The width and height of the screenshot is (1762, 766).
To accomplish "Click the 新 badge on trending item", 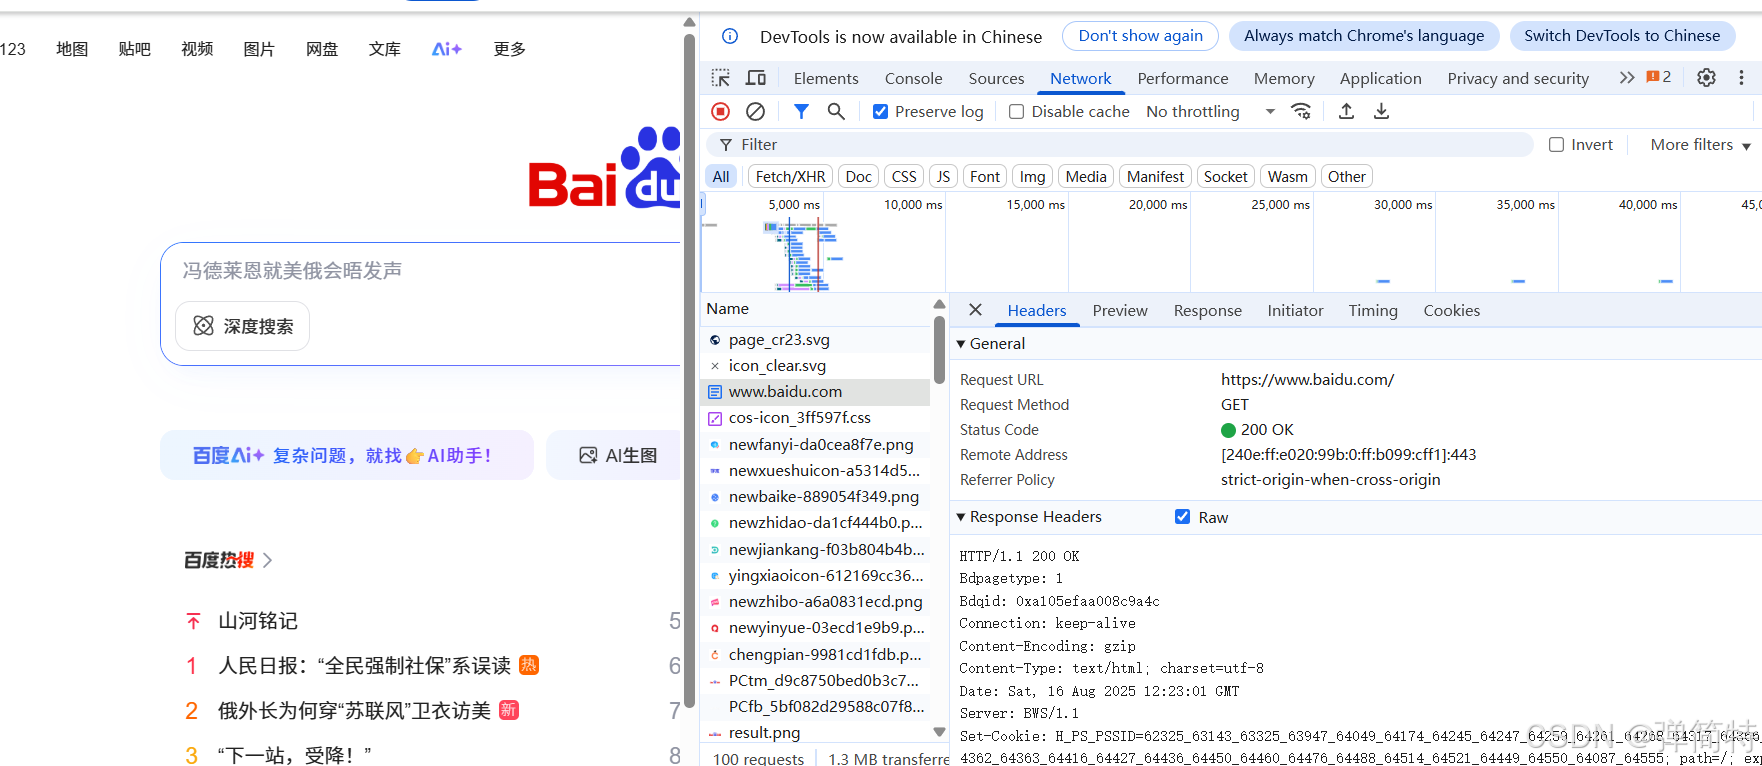I will [509, 710].
